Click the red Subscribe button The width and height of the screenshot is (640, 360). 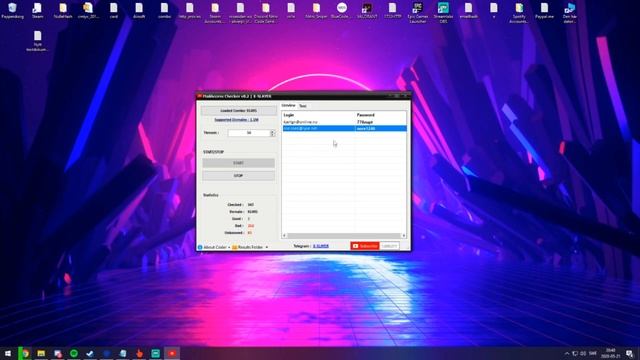[365, 246]
